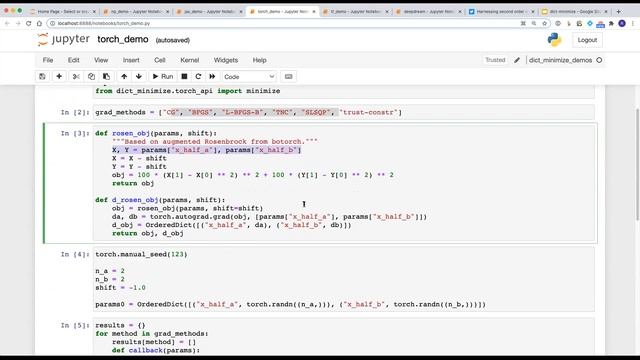This screenshot has width=640, height=360.
Task: Save and checkpoint the notebook
Action: coord(42,76)
